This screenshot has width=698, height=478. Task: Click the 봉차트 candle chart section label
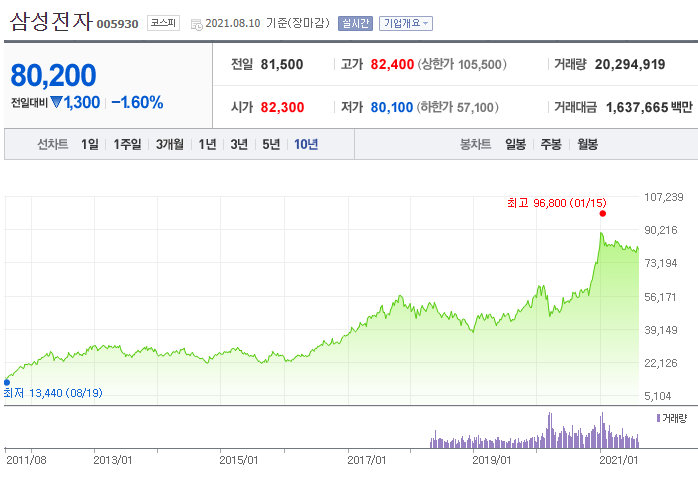(476, 144)
